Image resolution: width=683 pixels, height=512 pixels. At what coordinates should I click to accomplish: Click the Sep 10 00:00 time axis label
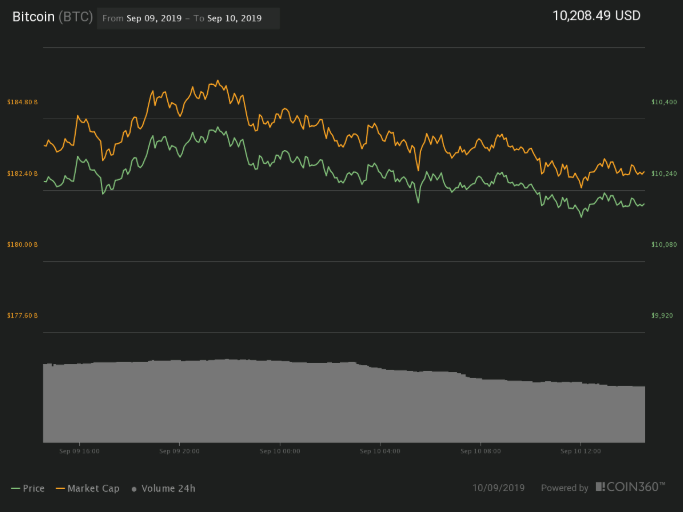pos(280,451)
